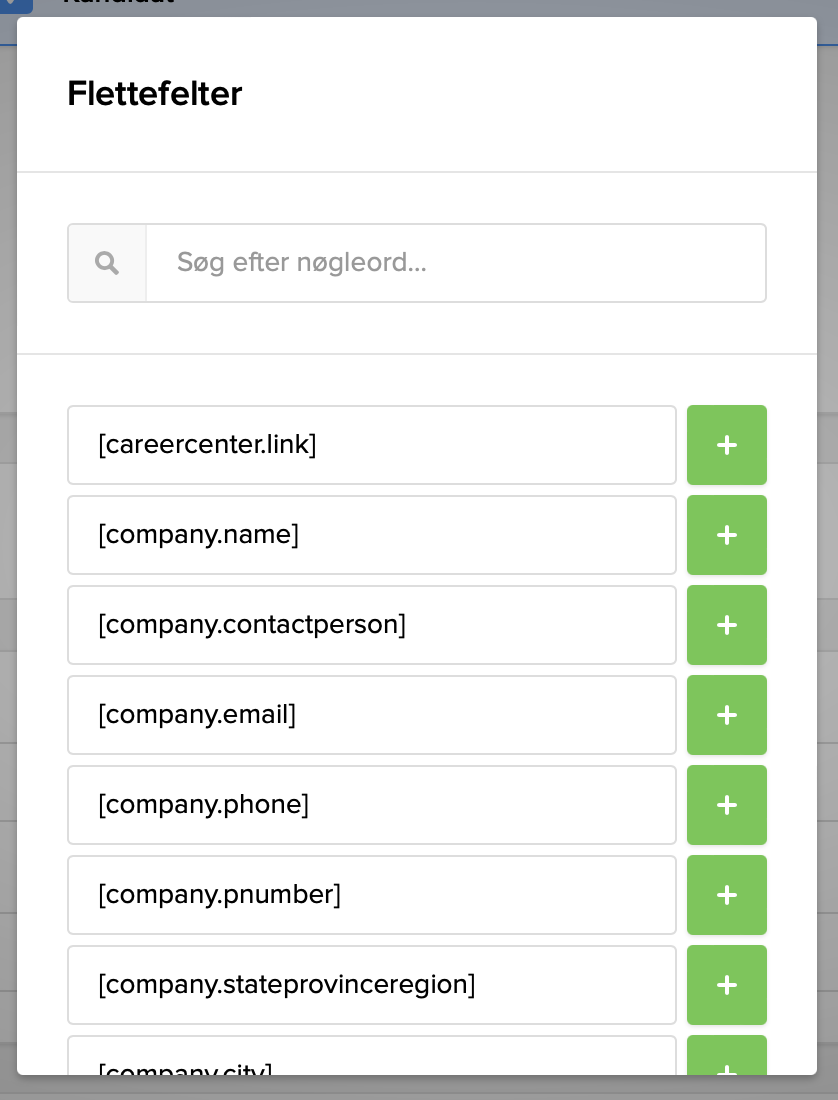Select the [company.pnumber] field entry

[x=371, y=895]
